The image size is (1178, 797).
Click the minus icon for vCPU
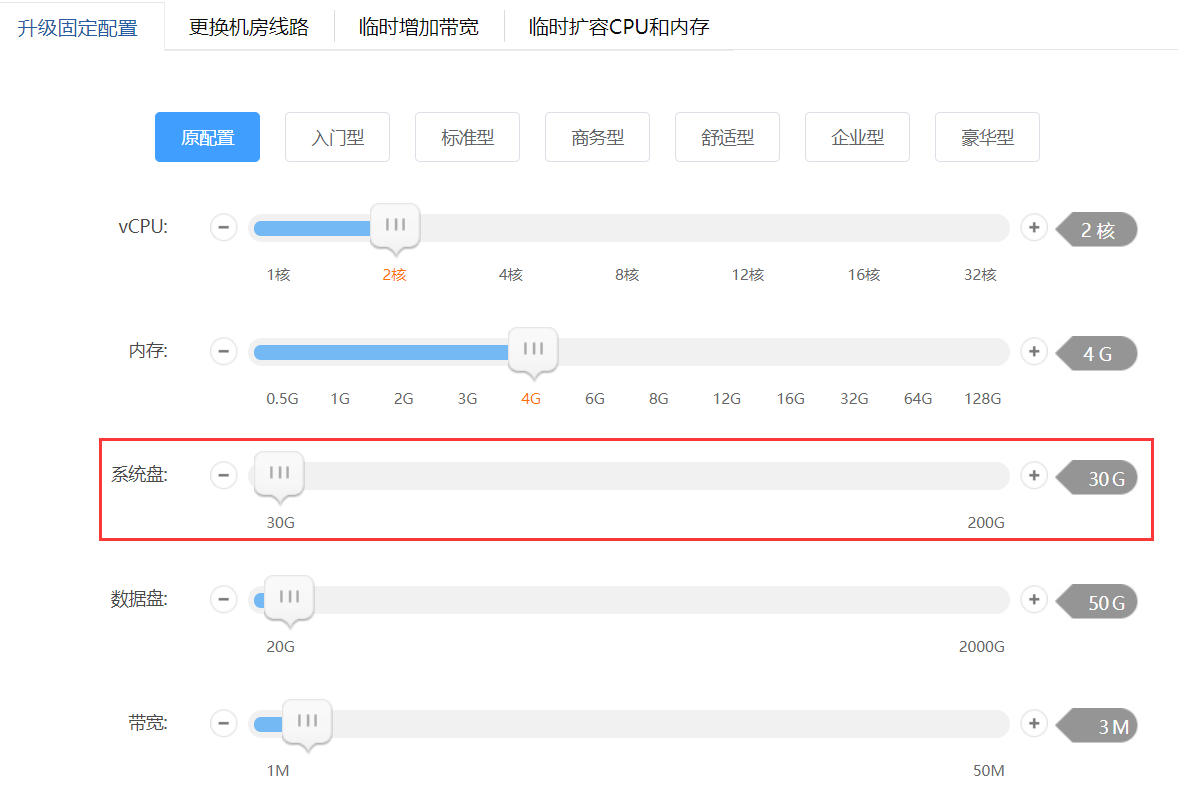[x=224, y=228]
